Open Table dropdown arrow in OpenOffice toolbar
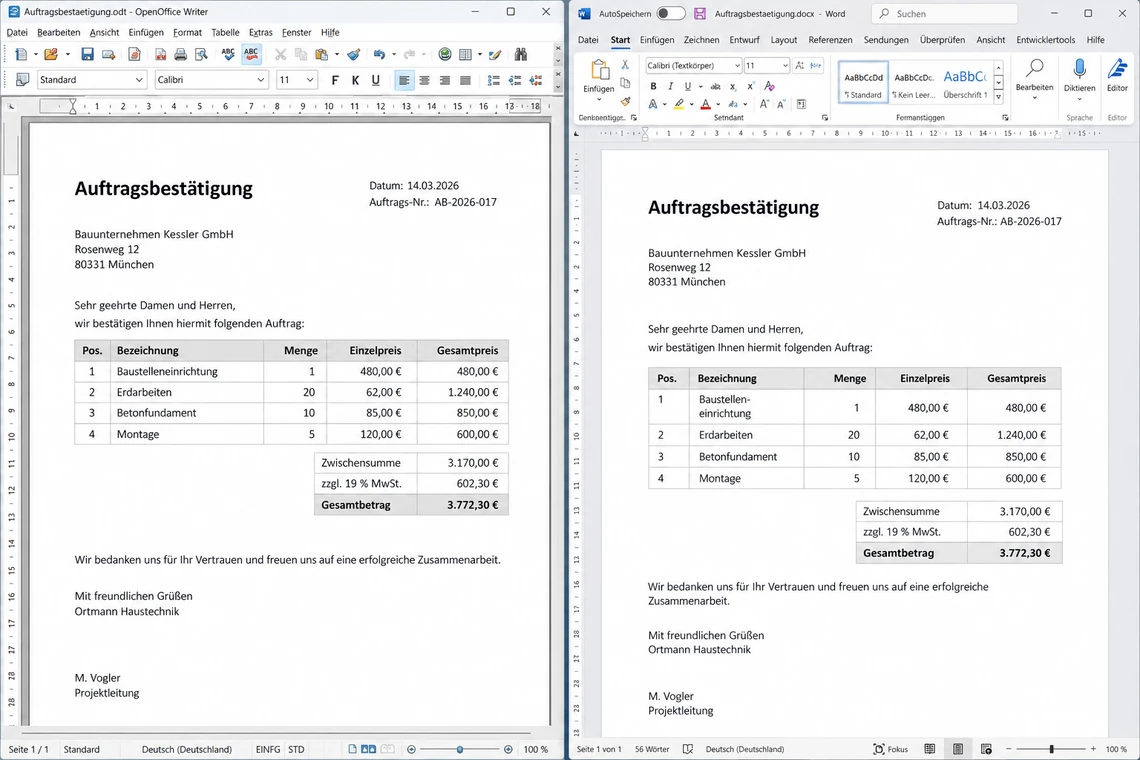1140x760 pixels. point(480,55)
